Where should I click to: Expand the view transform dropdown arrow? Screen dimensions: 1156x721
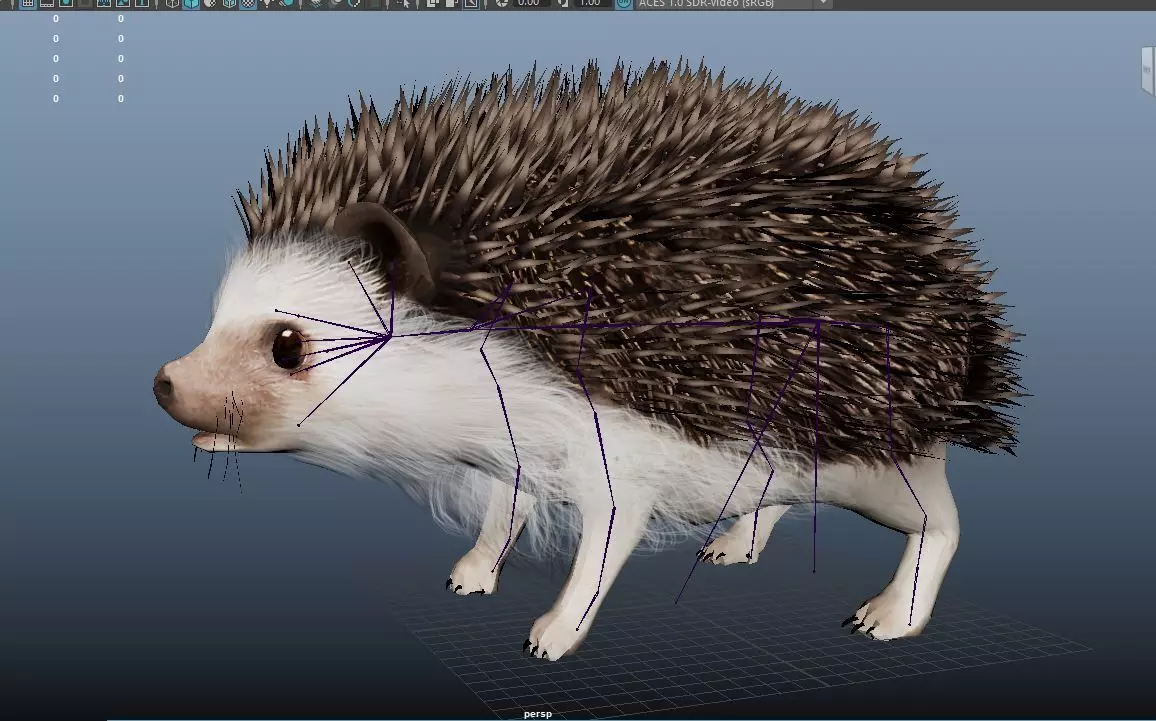pyautogui.click(x=824, y=3)
